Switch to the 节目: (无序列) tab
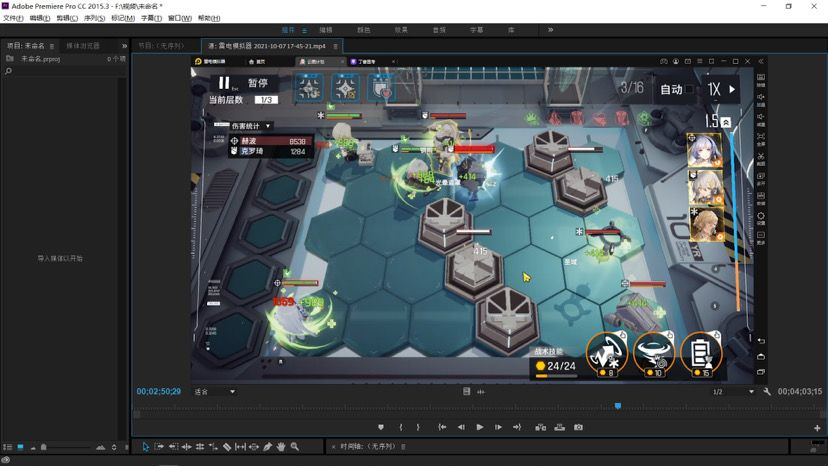Image resolution: width=828 pixels, height=466 pixels. point(162,46)
